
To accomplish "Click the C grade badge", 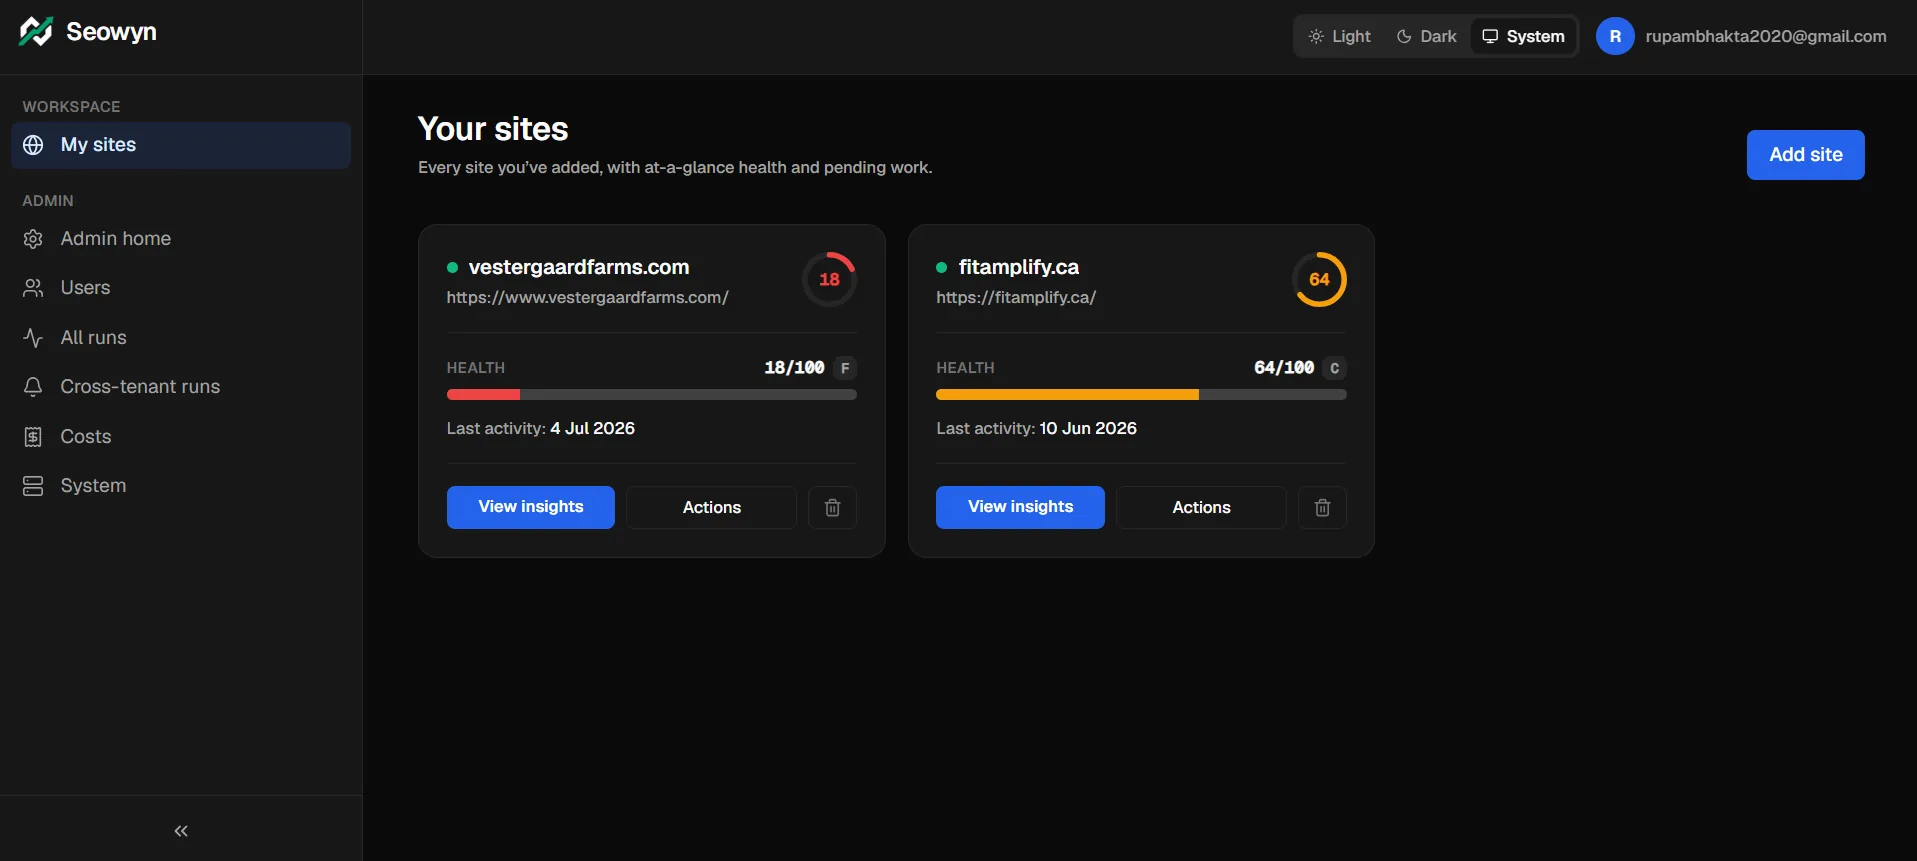I will 1335,368.
